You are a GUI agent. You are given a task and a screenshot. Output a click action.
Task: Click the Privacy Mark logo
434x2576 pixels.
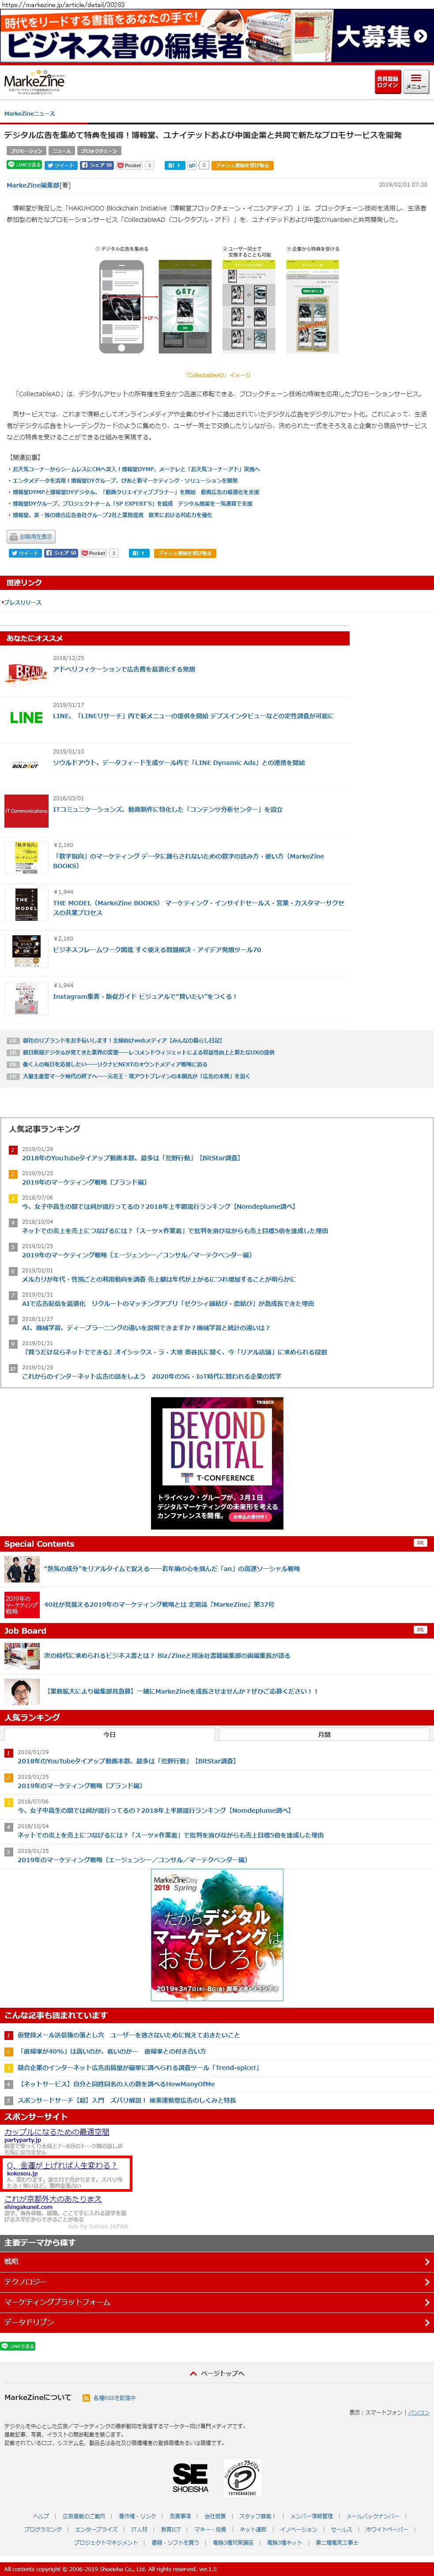[241, 2477]
